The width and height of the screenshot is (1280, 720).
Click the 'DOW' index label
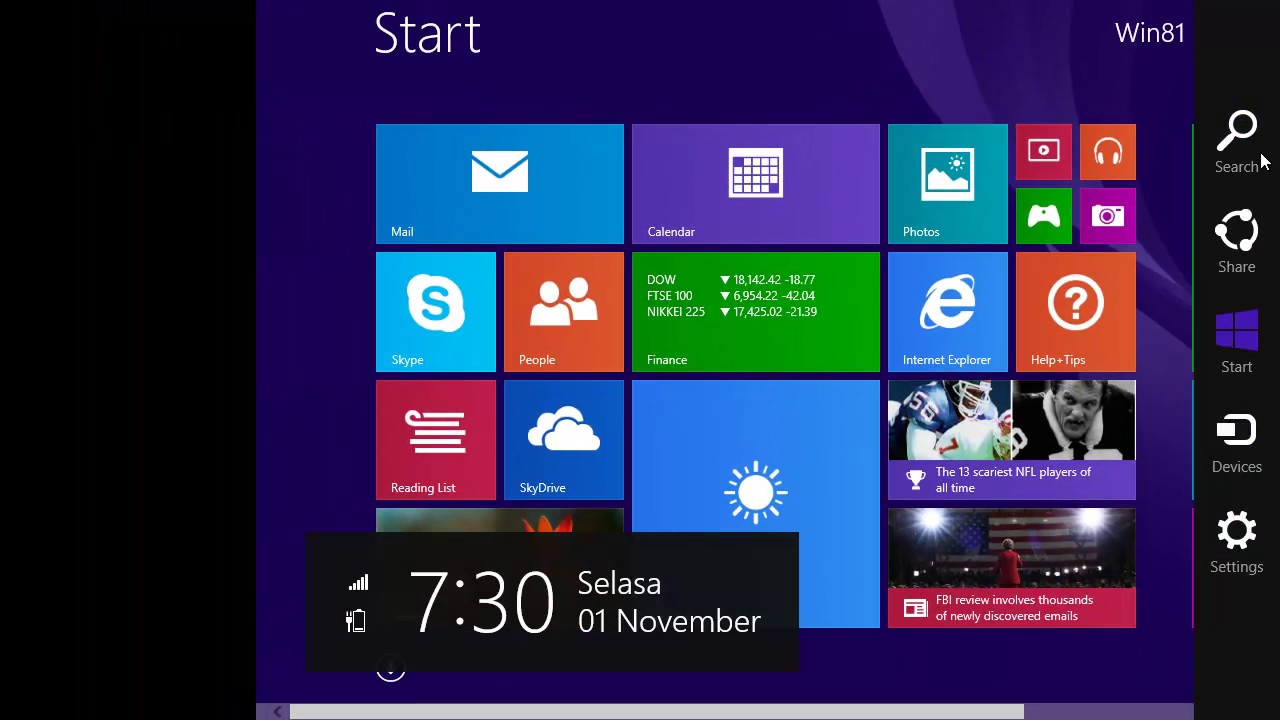[661, 280]
